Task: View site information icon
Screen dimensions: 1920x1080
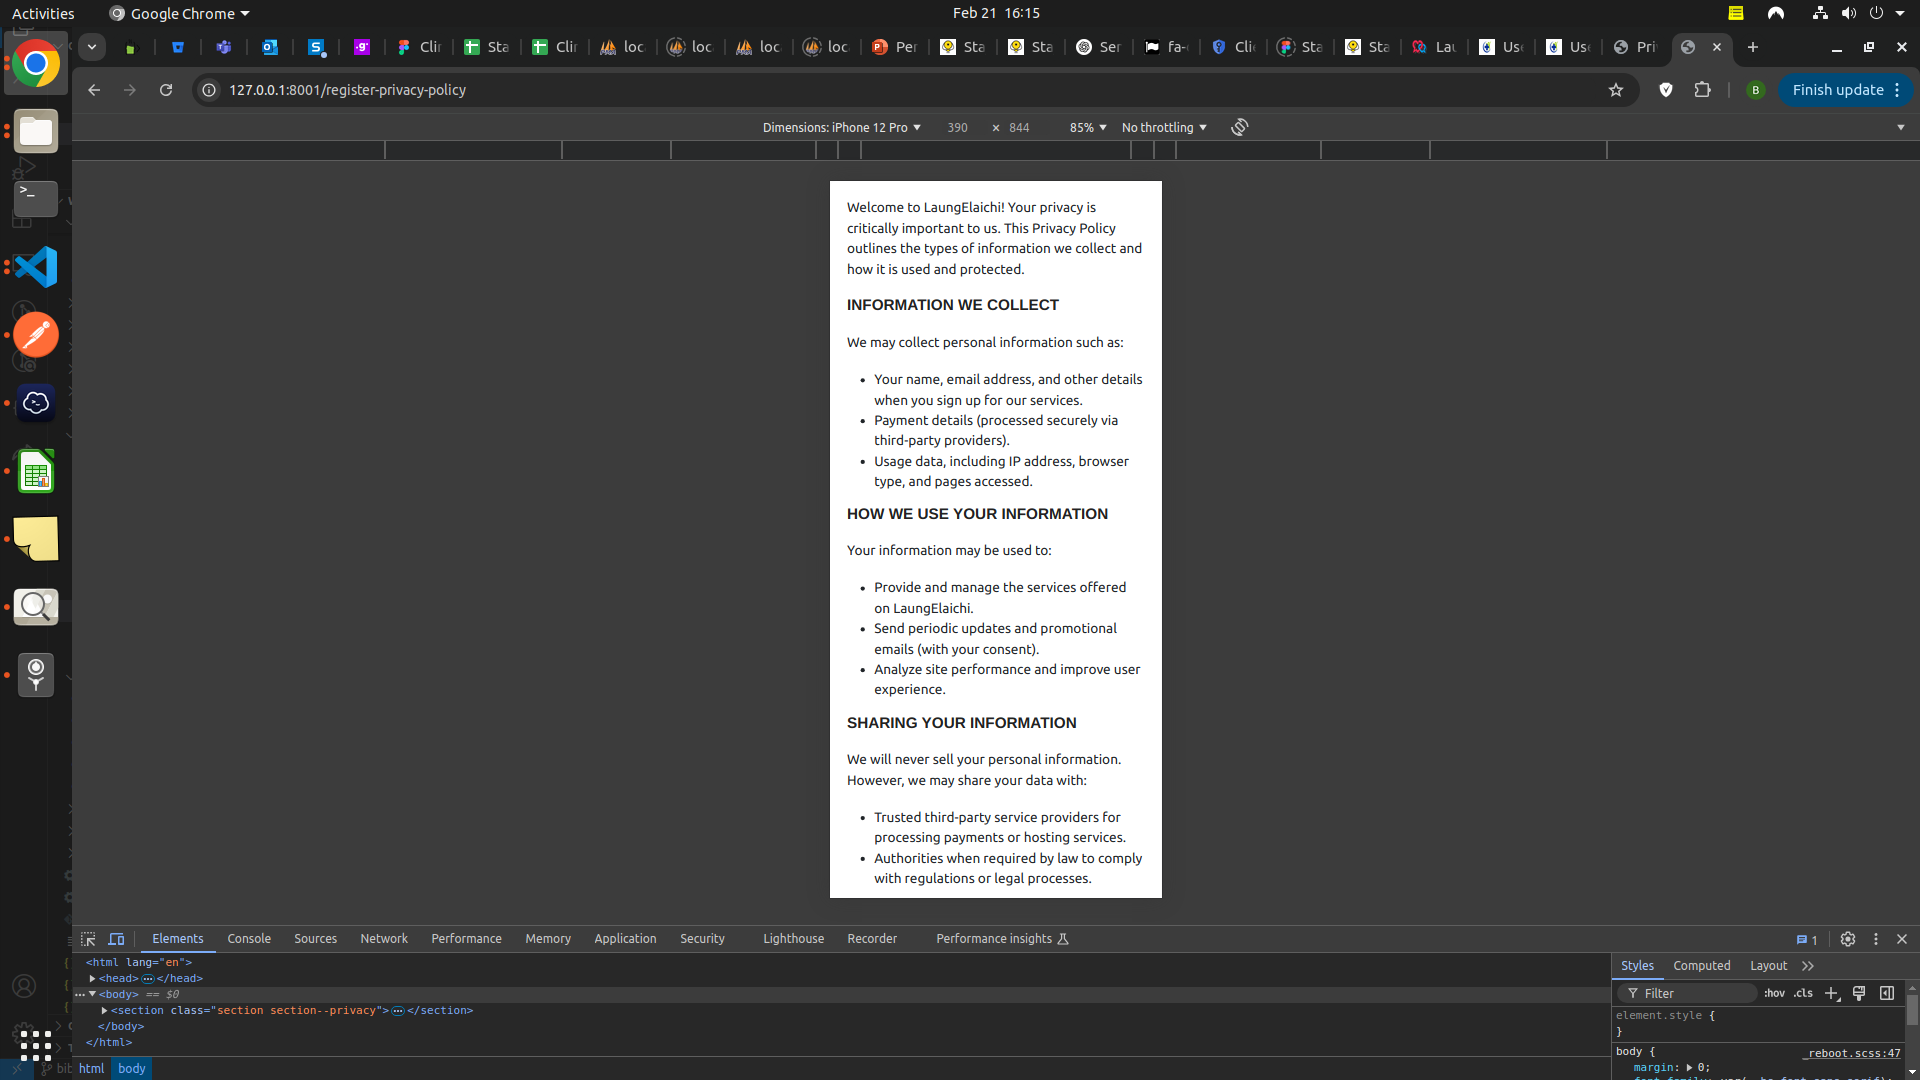Action: (x=209, y=90)
